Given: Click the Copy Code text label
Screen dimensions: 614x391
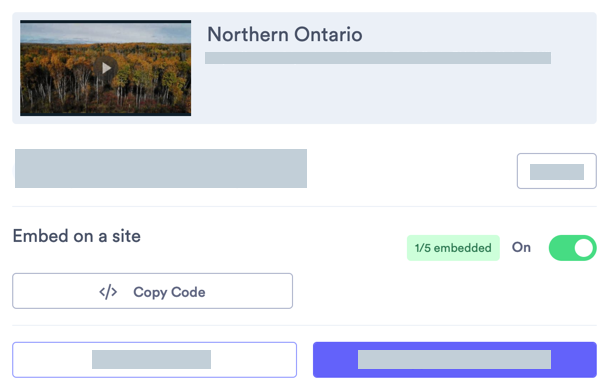Looking at the screenshot, I should pos(169,292).
